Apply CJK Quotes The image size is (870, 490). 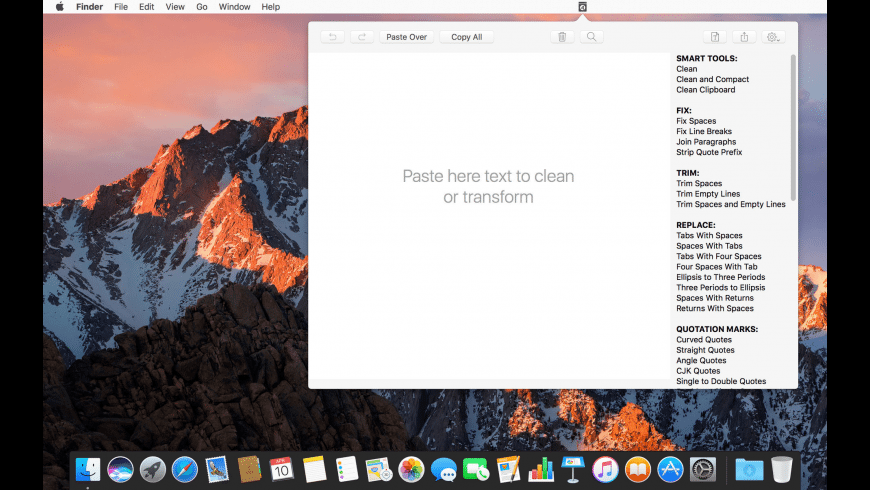[x=698, y=371]
